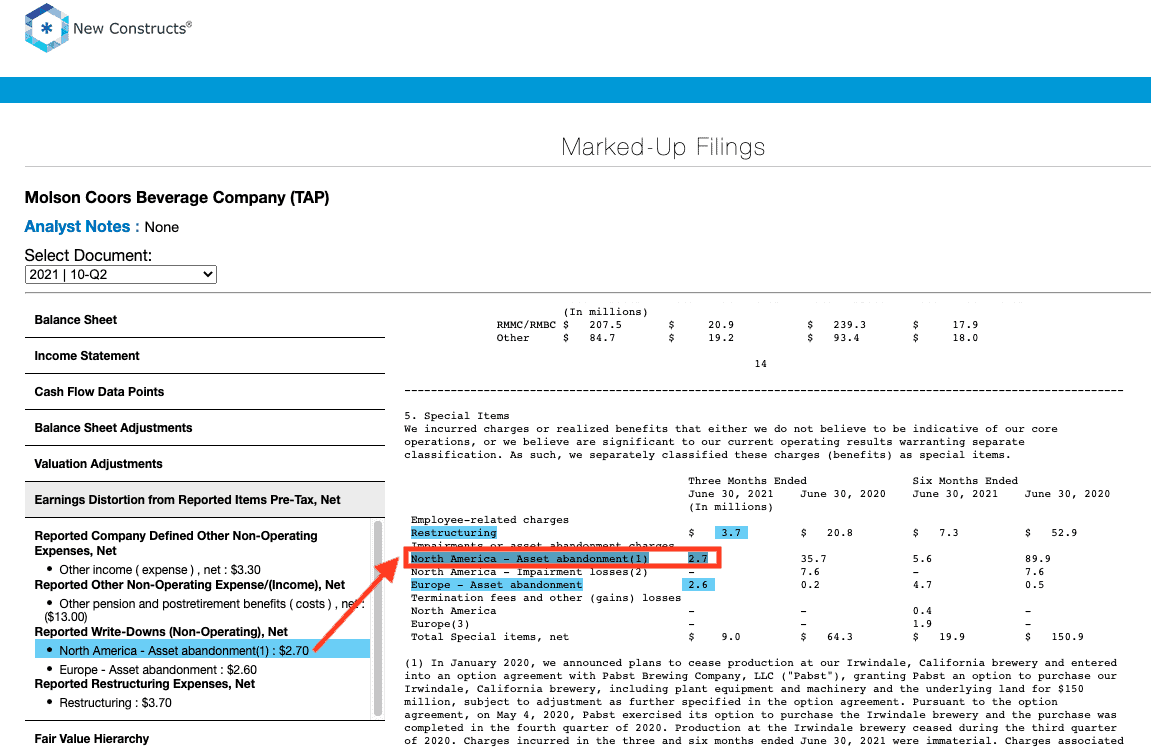1151x748 pixels.
Task: Open the Balance Sheet section
Action: [x=205, y=320]
